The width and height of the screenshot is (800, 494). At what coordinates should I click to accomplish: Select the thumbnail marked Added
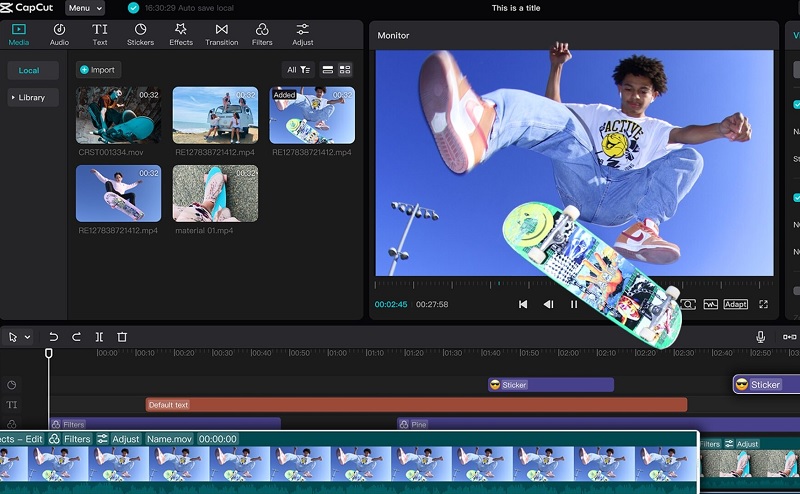[x=312, y=115]
